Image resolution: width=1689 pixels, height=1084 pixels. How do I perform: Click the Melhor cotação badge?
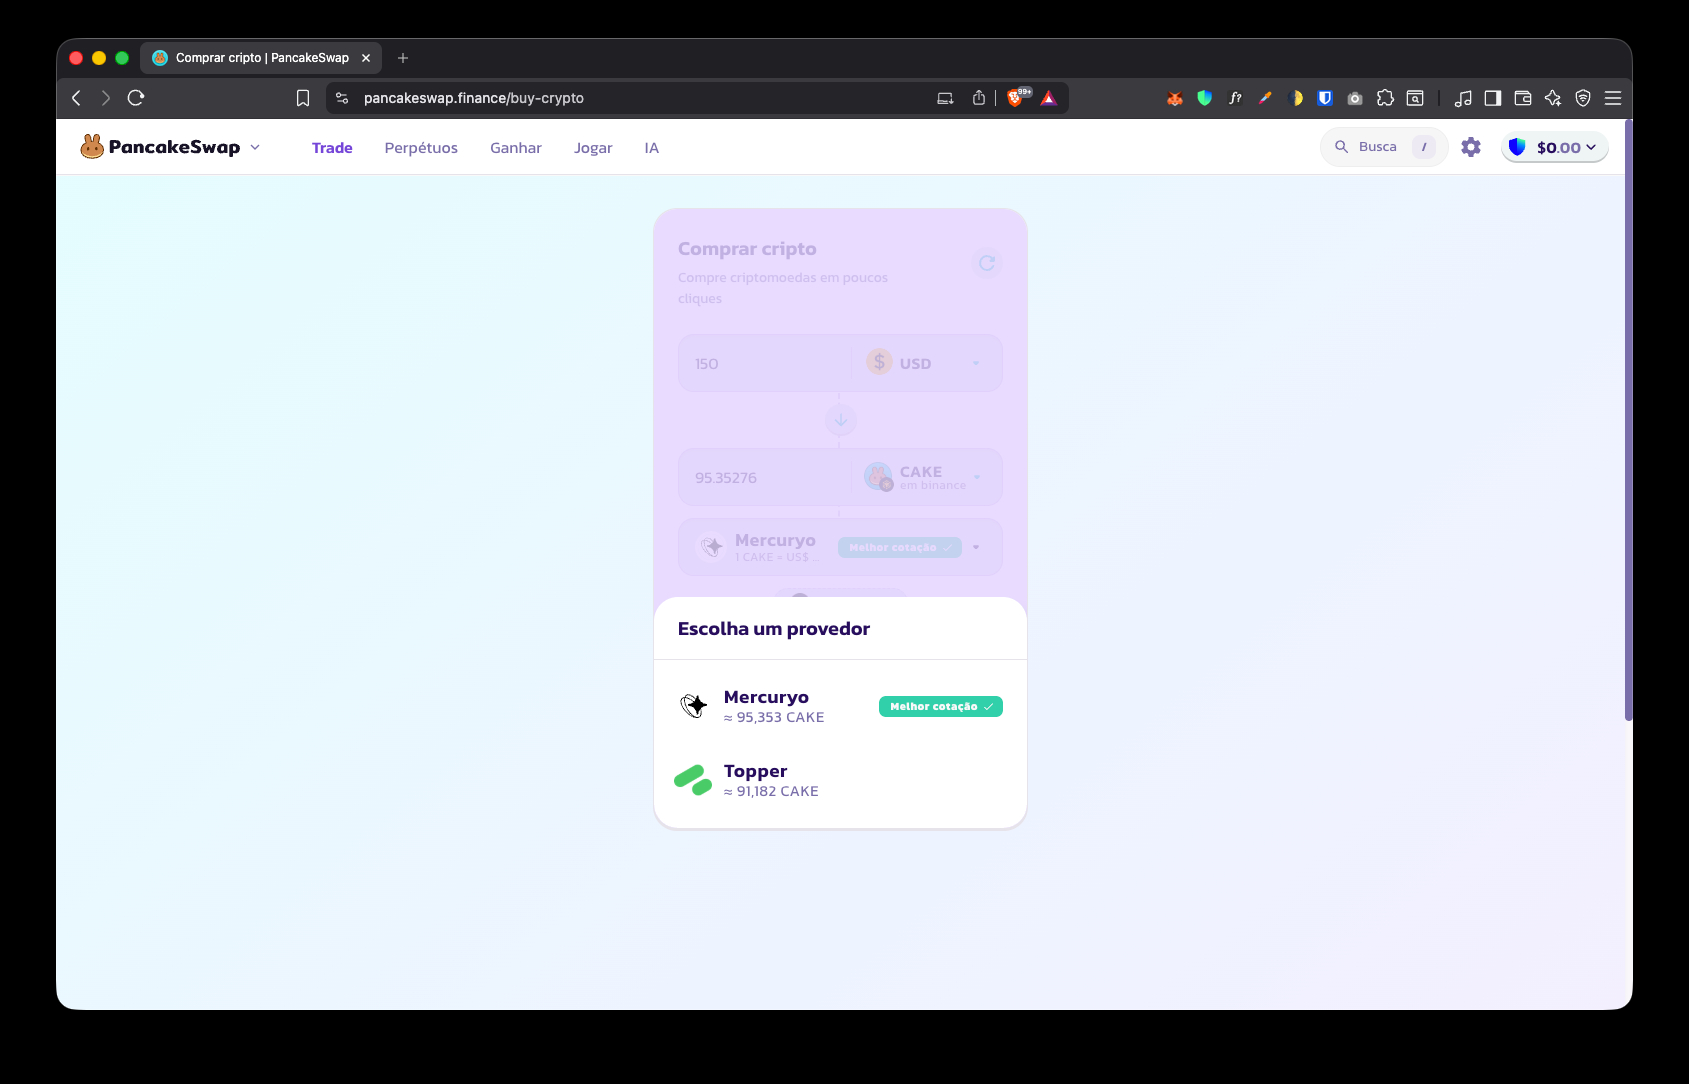coord(940,706)
